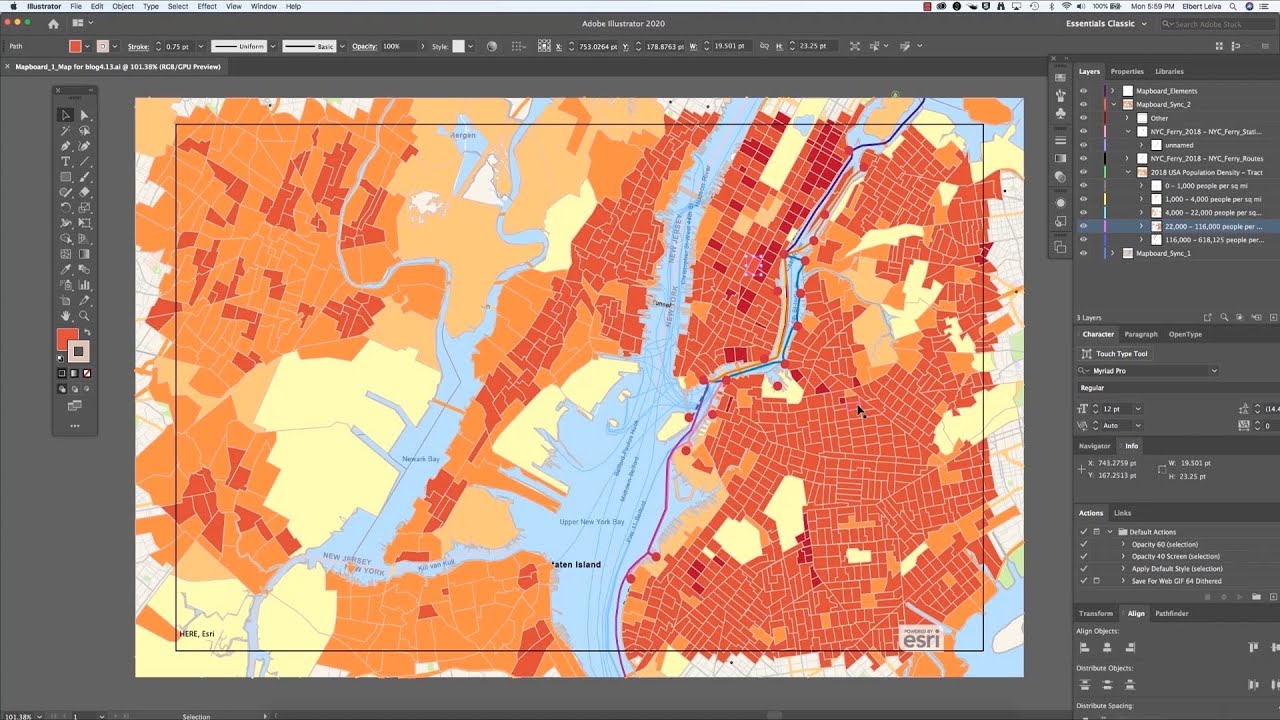The width and height of the screenshot is (1280, 720).
Task: Pick the Gradient tool
Action: [x=84, y=254]
